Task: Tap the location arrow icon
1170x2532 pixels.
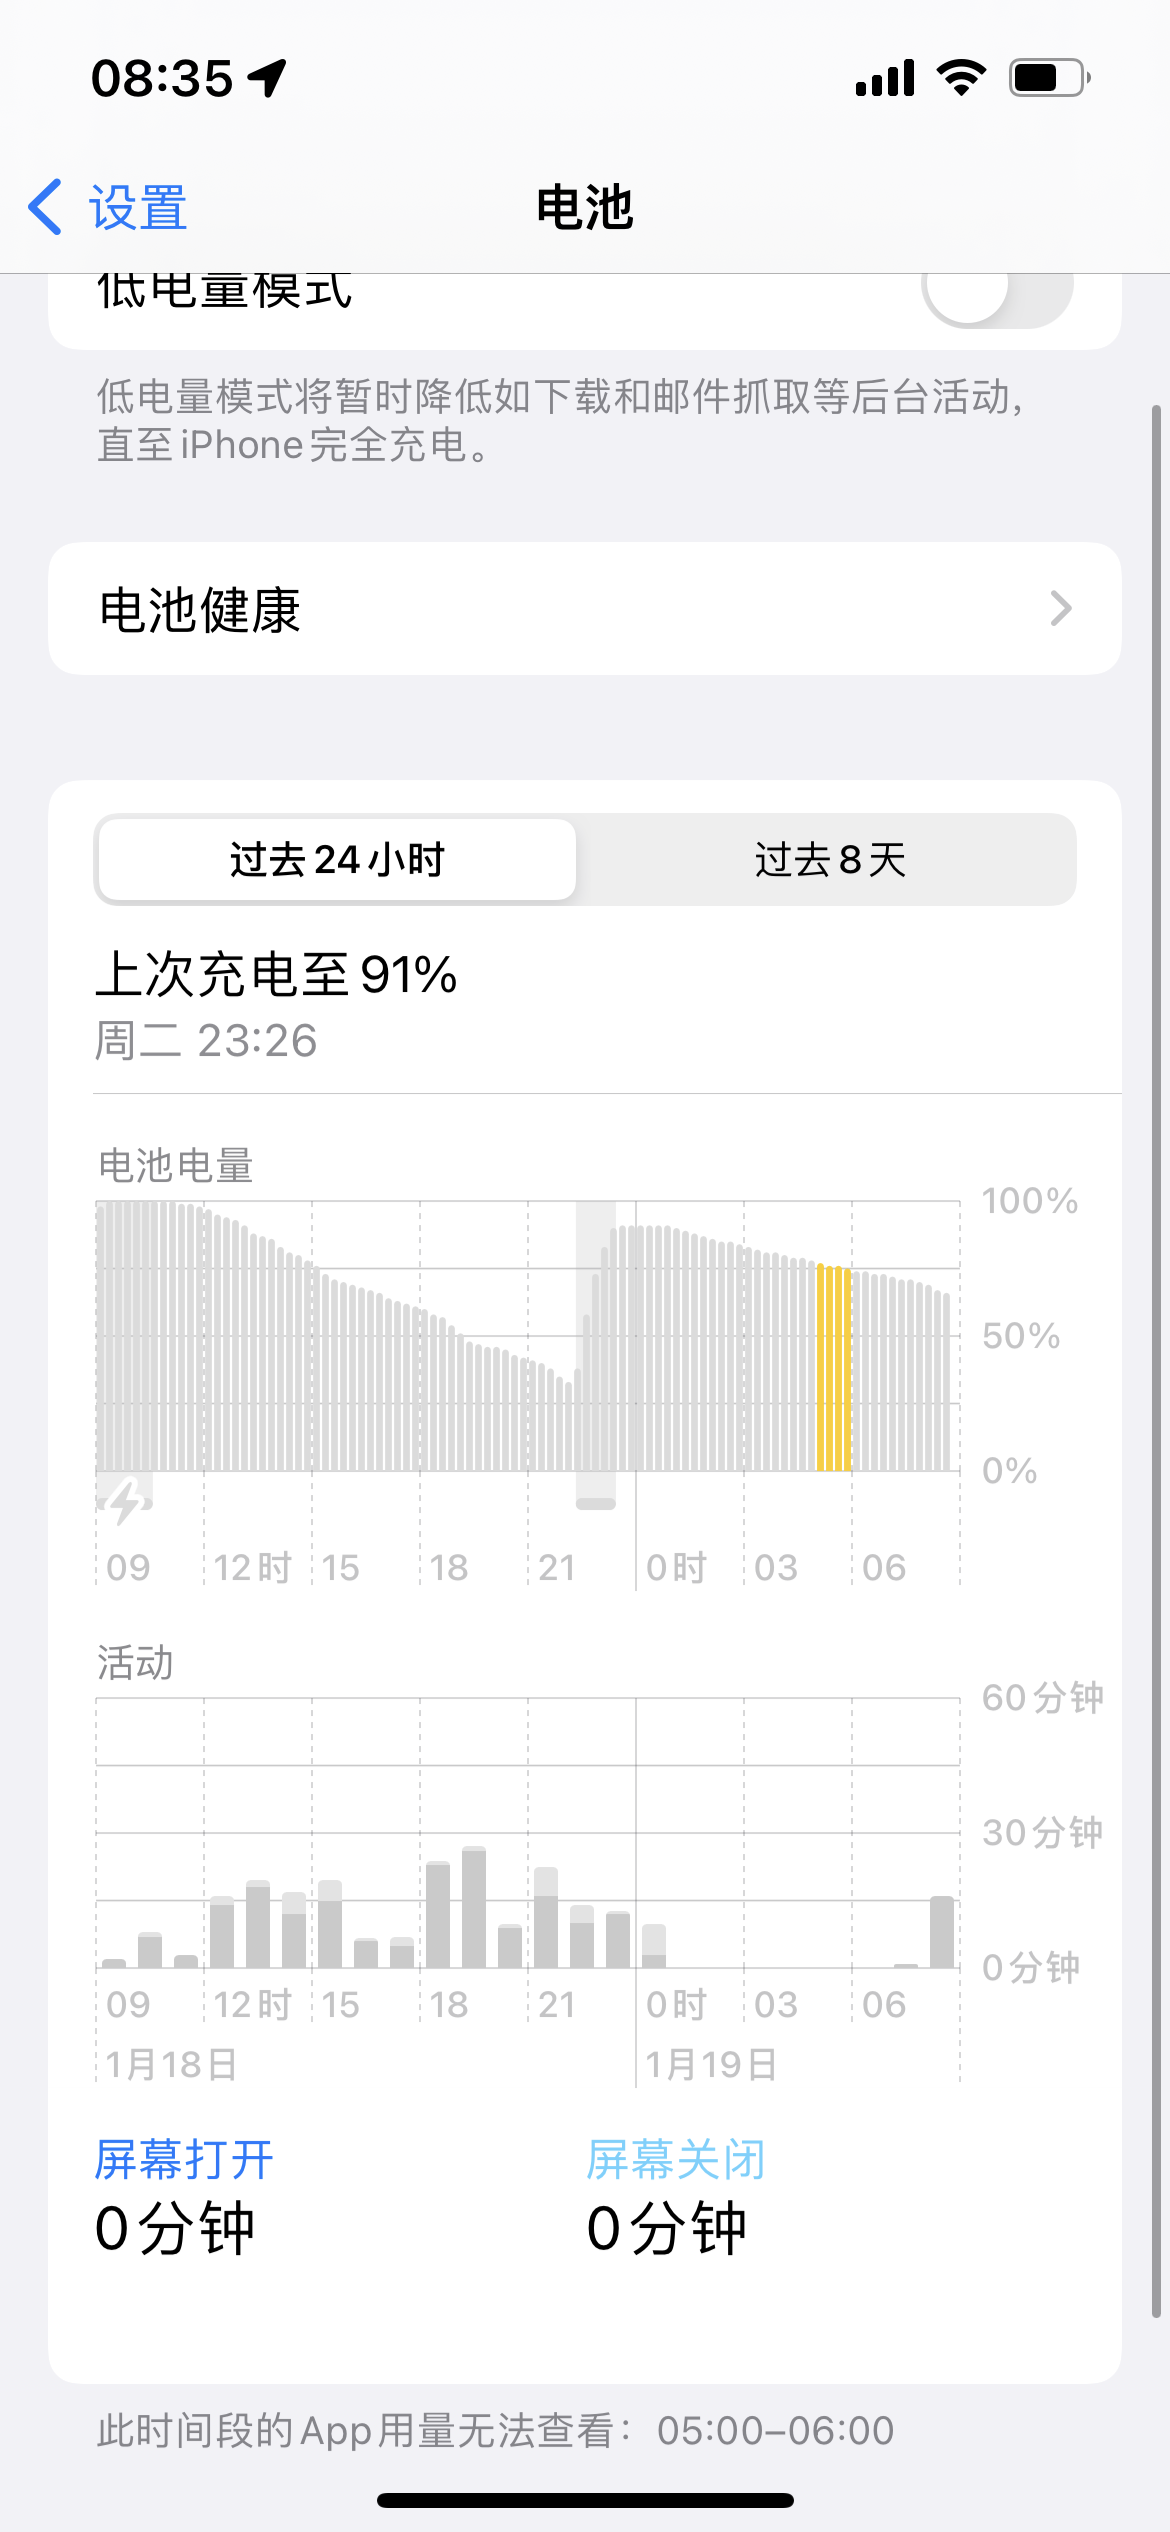Action: (x=268, y=78)
